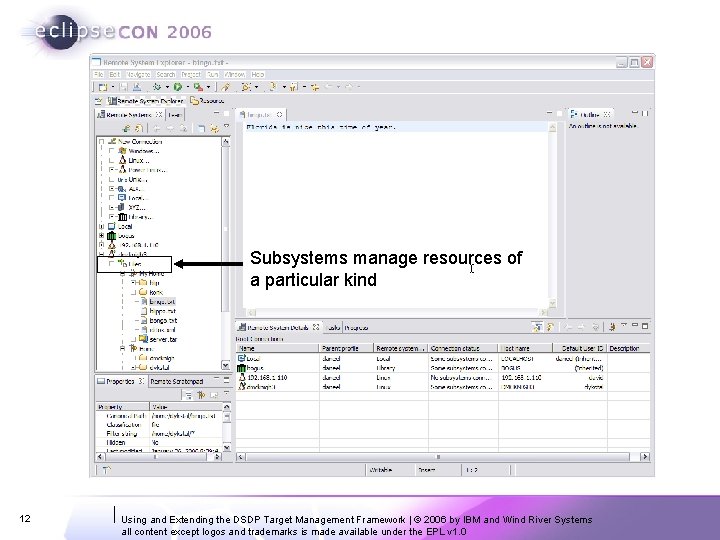Click the refresh icon in Remote Systems toolbar
Screen dimensions: 720x540
pyautogui.click(x=138, y=129)
